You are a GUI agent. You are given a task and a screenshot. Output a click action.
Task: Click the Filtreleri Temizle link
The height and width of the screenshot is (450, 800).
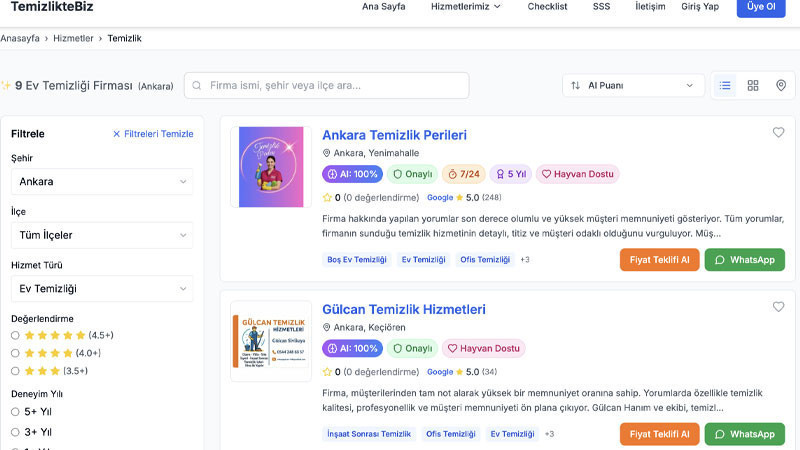click(152, 134)
